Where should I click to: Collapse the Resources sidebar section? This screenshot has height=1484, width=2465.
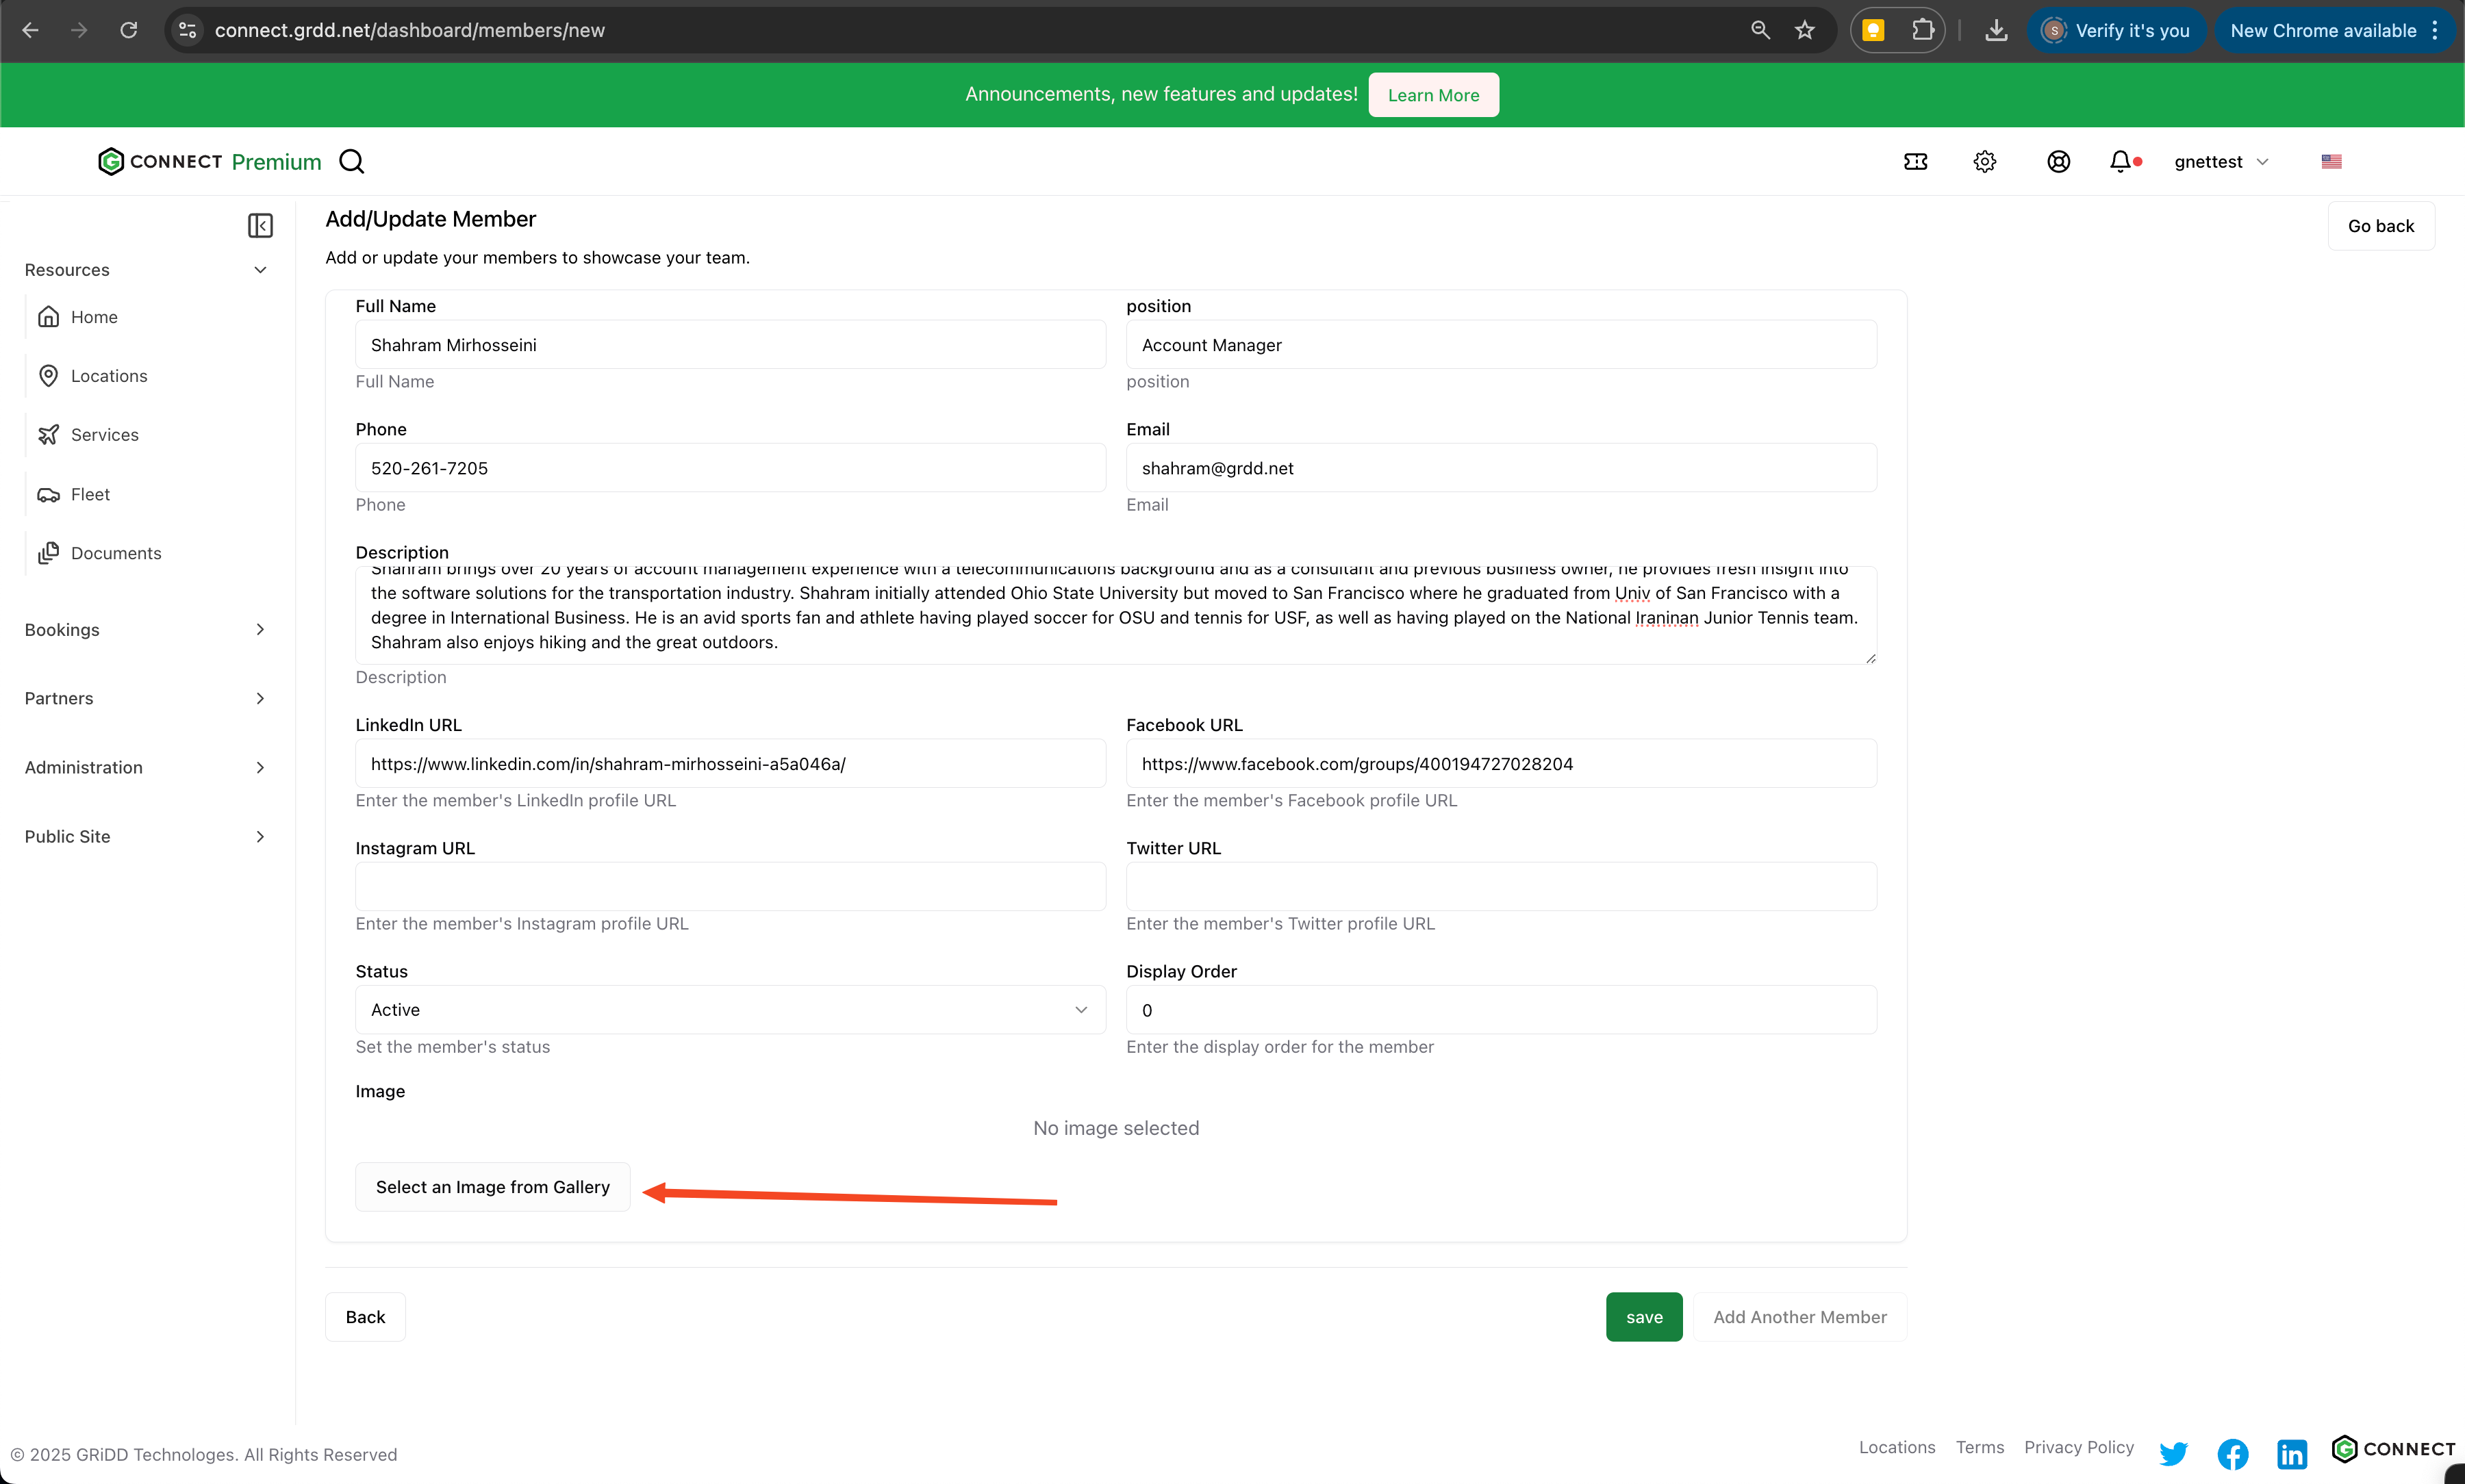146,270
